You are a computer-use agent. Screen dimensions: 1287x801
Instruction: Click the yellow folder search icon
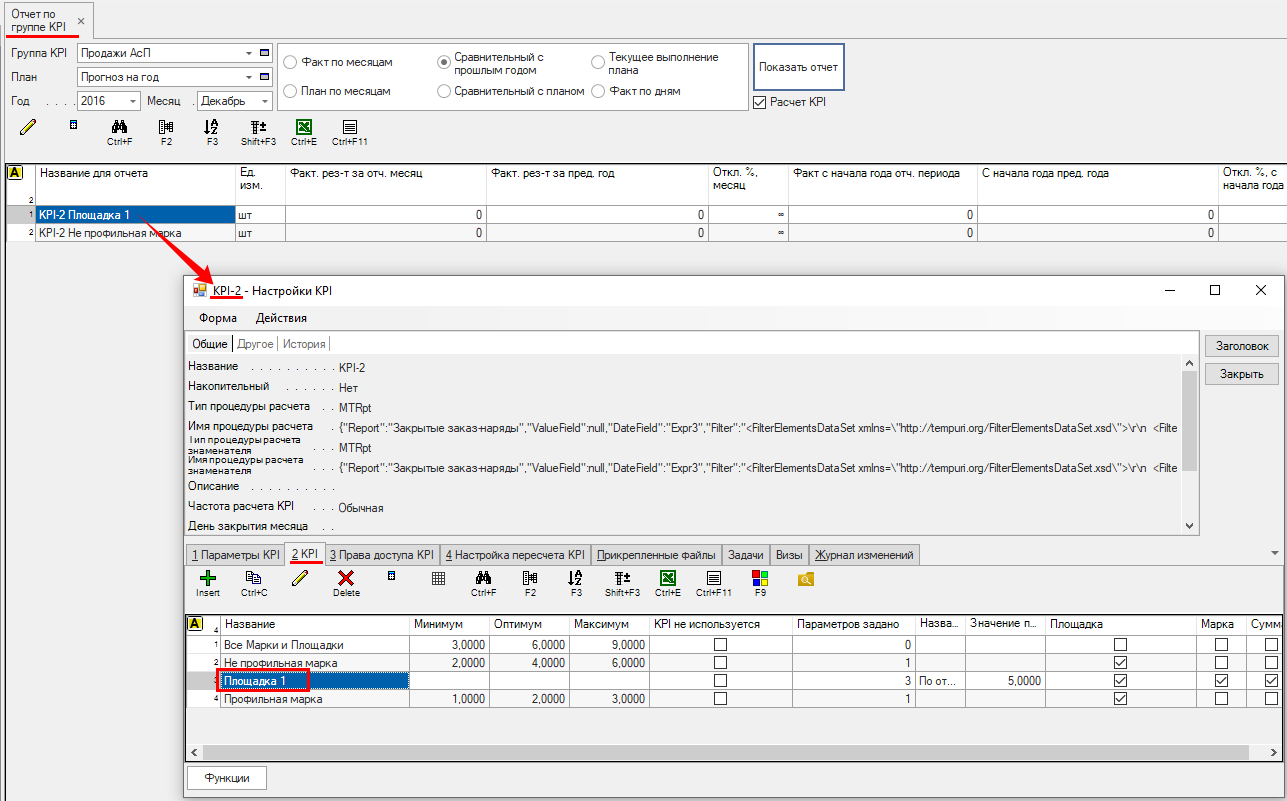pyautogui.click(x=806, y=578)
